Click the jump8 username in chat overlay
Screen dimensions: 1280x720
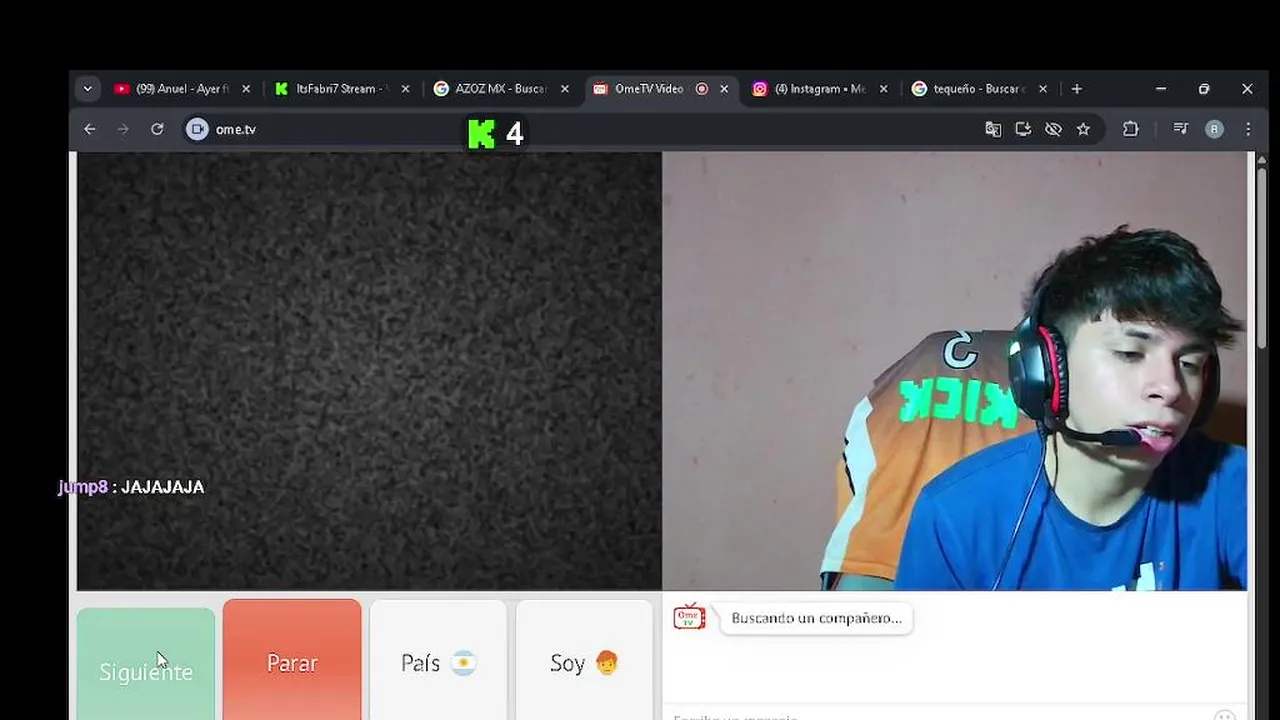[83, 487]
